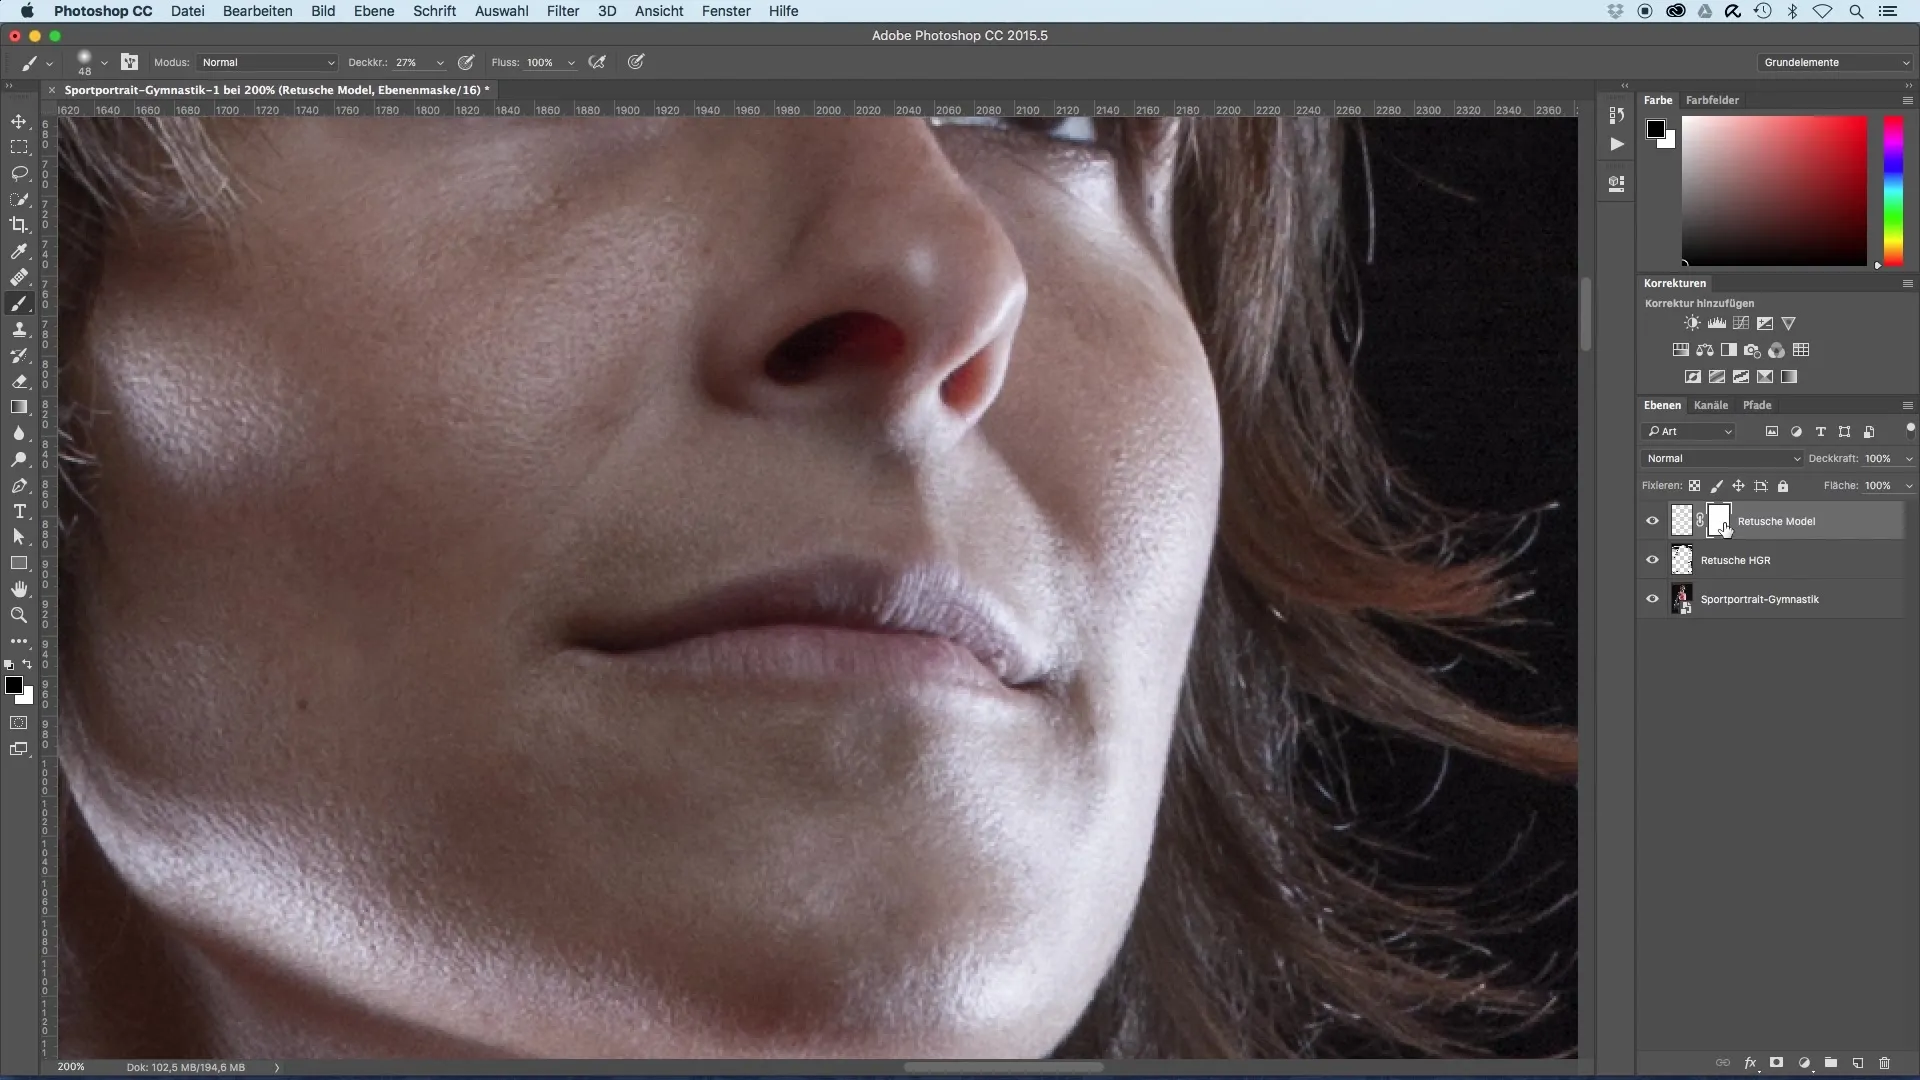Toggle lock all for layer
The height and width of the screenshot is (1080, 1920).
1783,486
